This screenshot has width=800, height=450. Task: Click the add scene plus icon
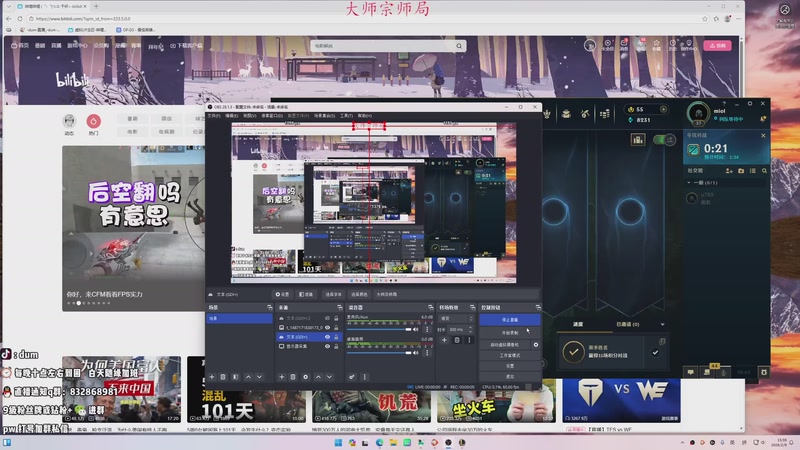[211, 377]
